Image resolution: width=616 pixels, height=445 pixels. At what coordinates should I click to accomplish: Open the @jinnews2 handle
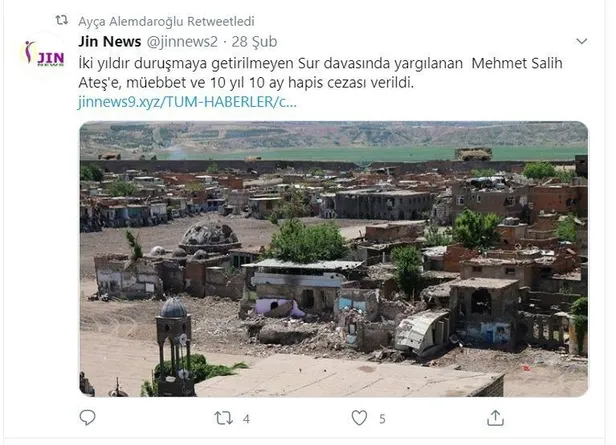[182, 42]
